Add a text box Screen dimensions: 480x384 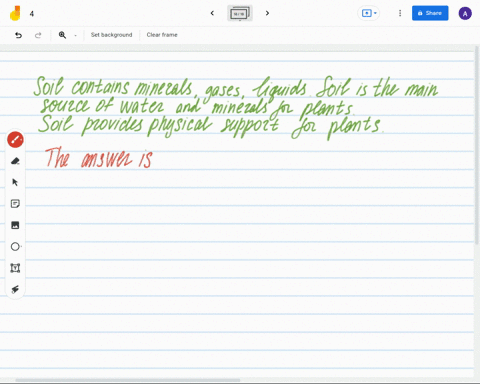(15, 268)
